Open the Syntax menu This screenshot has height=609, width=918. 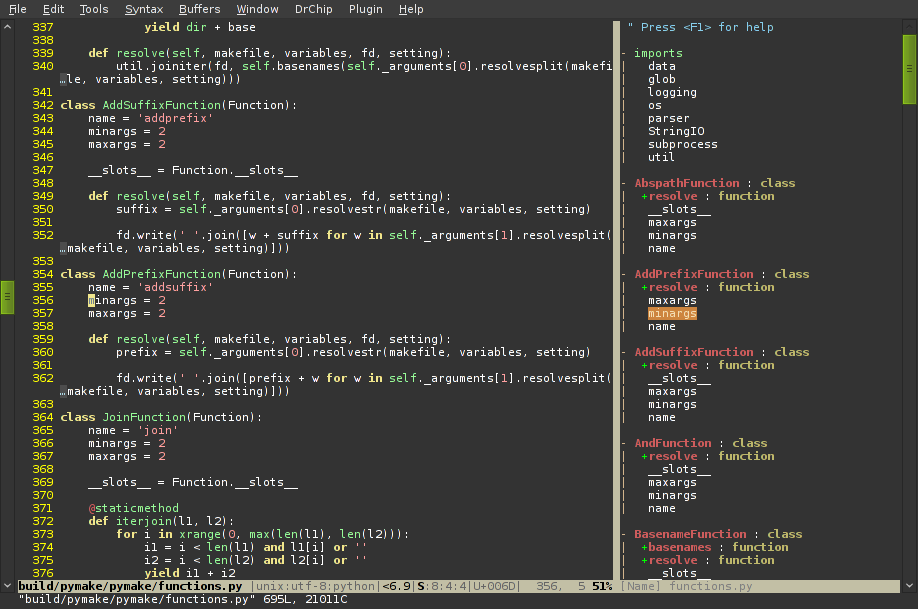(144, 9)
